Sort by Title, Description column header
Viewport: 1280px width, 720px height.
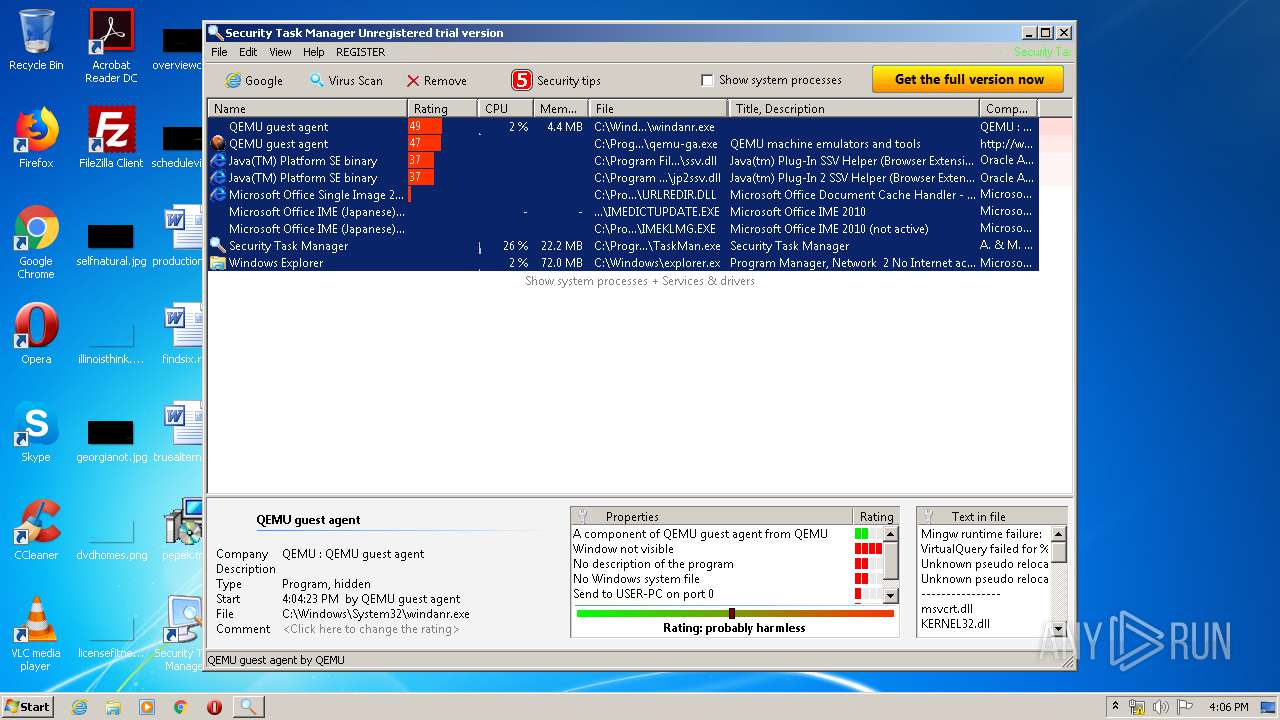click(x=854, y=108)
